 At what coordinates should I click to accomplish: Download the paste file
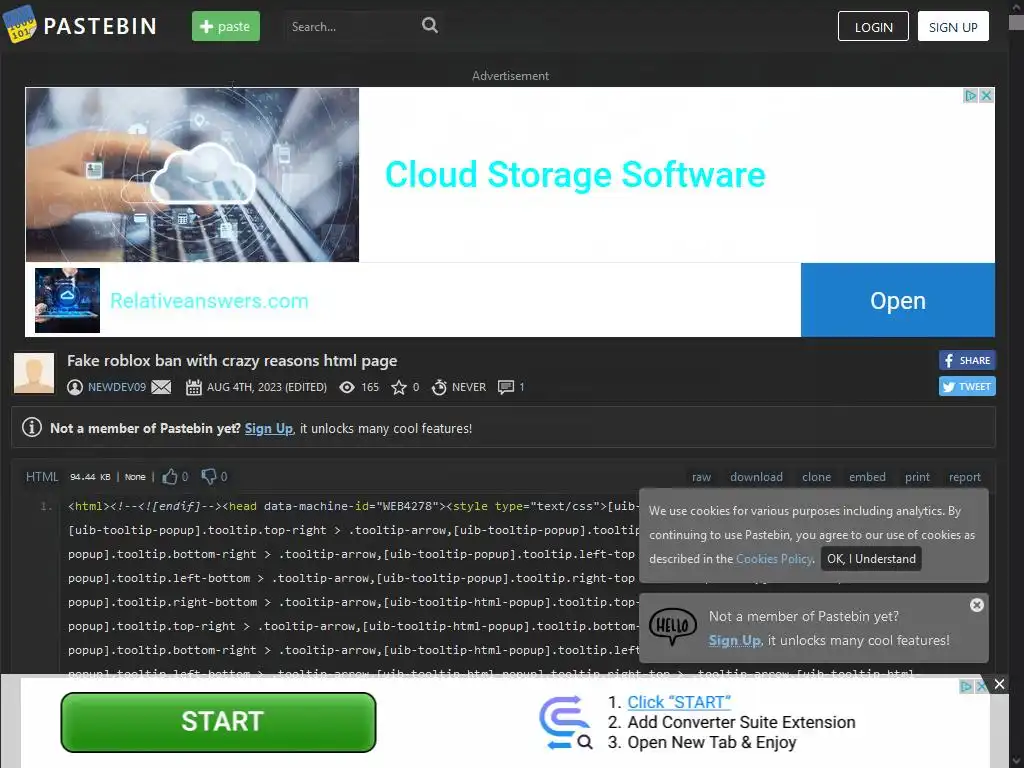pos(756,477)
